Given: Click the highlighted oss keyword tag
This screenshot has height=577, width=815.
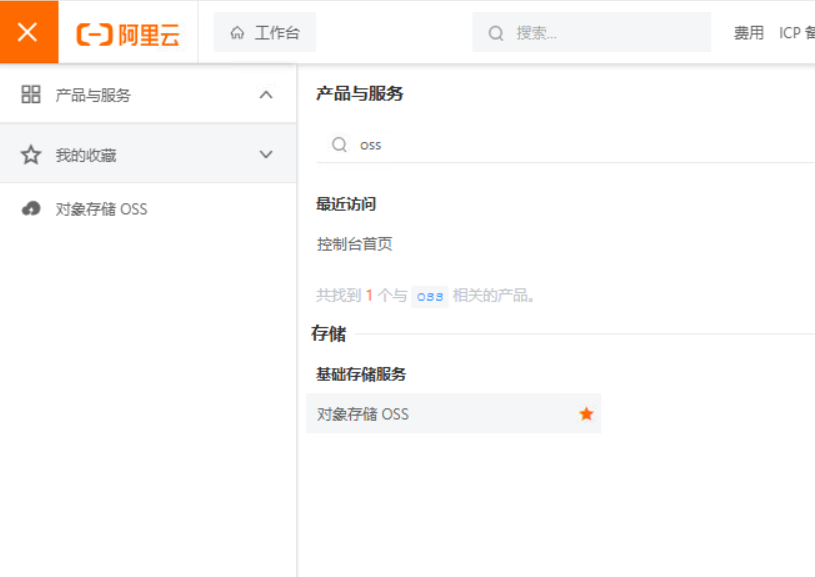Looking at the screenshot, I should 429,296.
